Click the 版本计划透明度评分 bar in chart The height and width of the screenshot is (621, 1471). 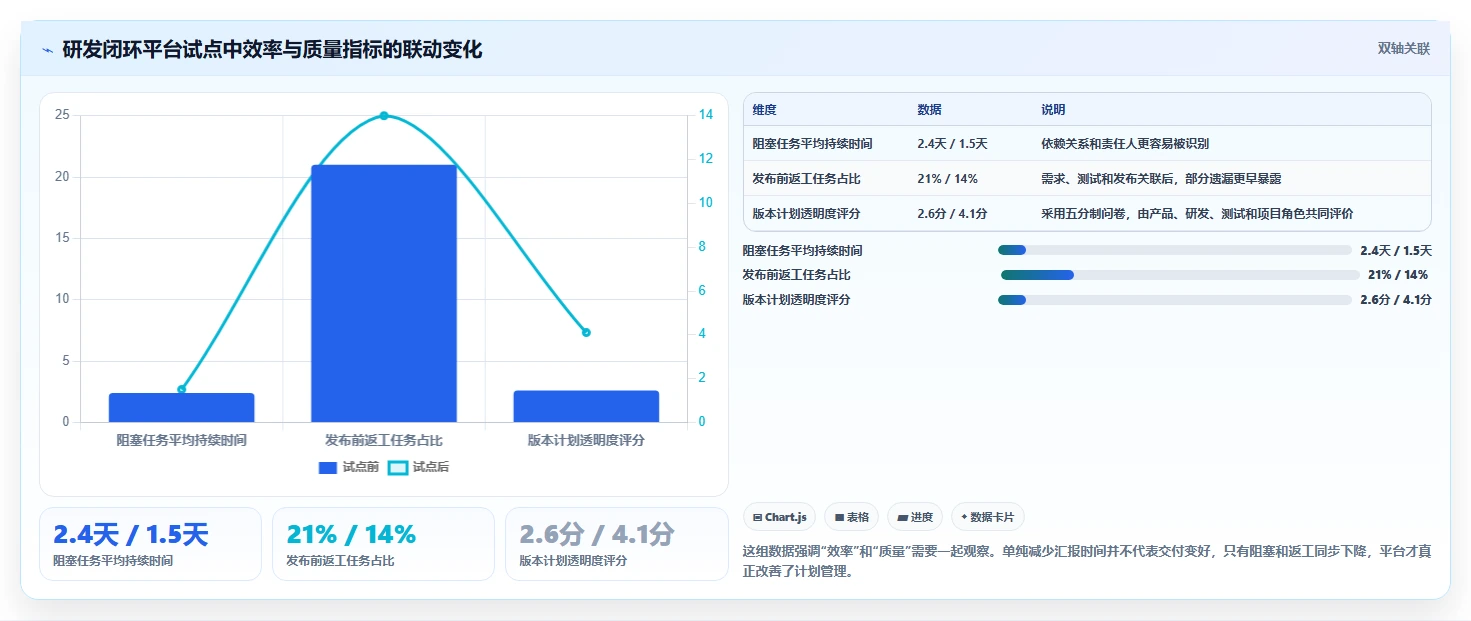click(x=586, y=406)
